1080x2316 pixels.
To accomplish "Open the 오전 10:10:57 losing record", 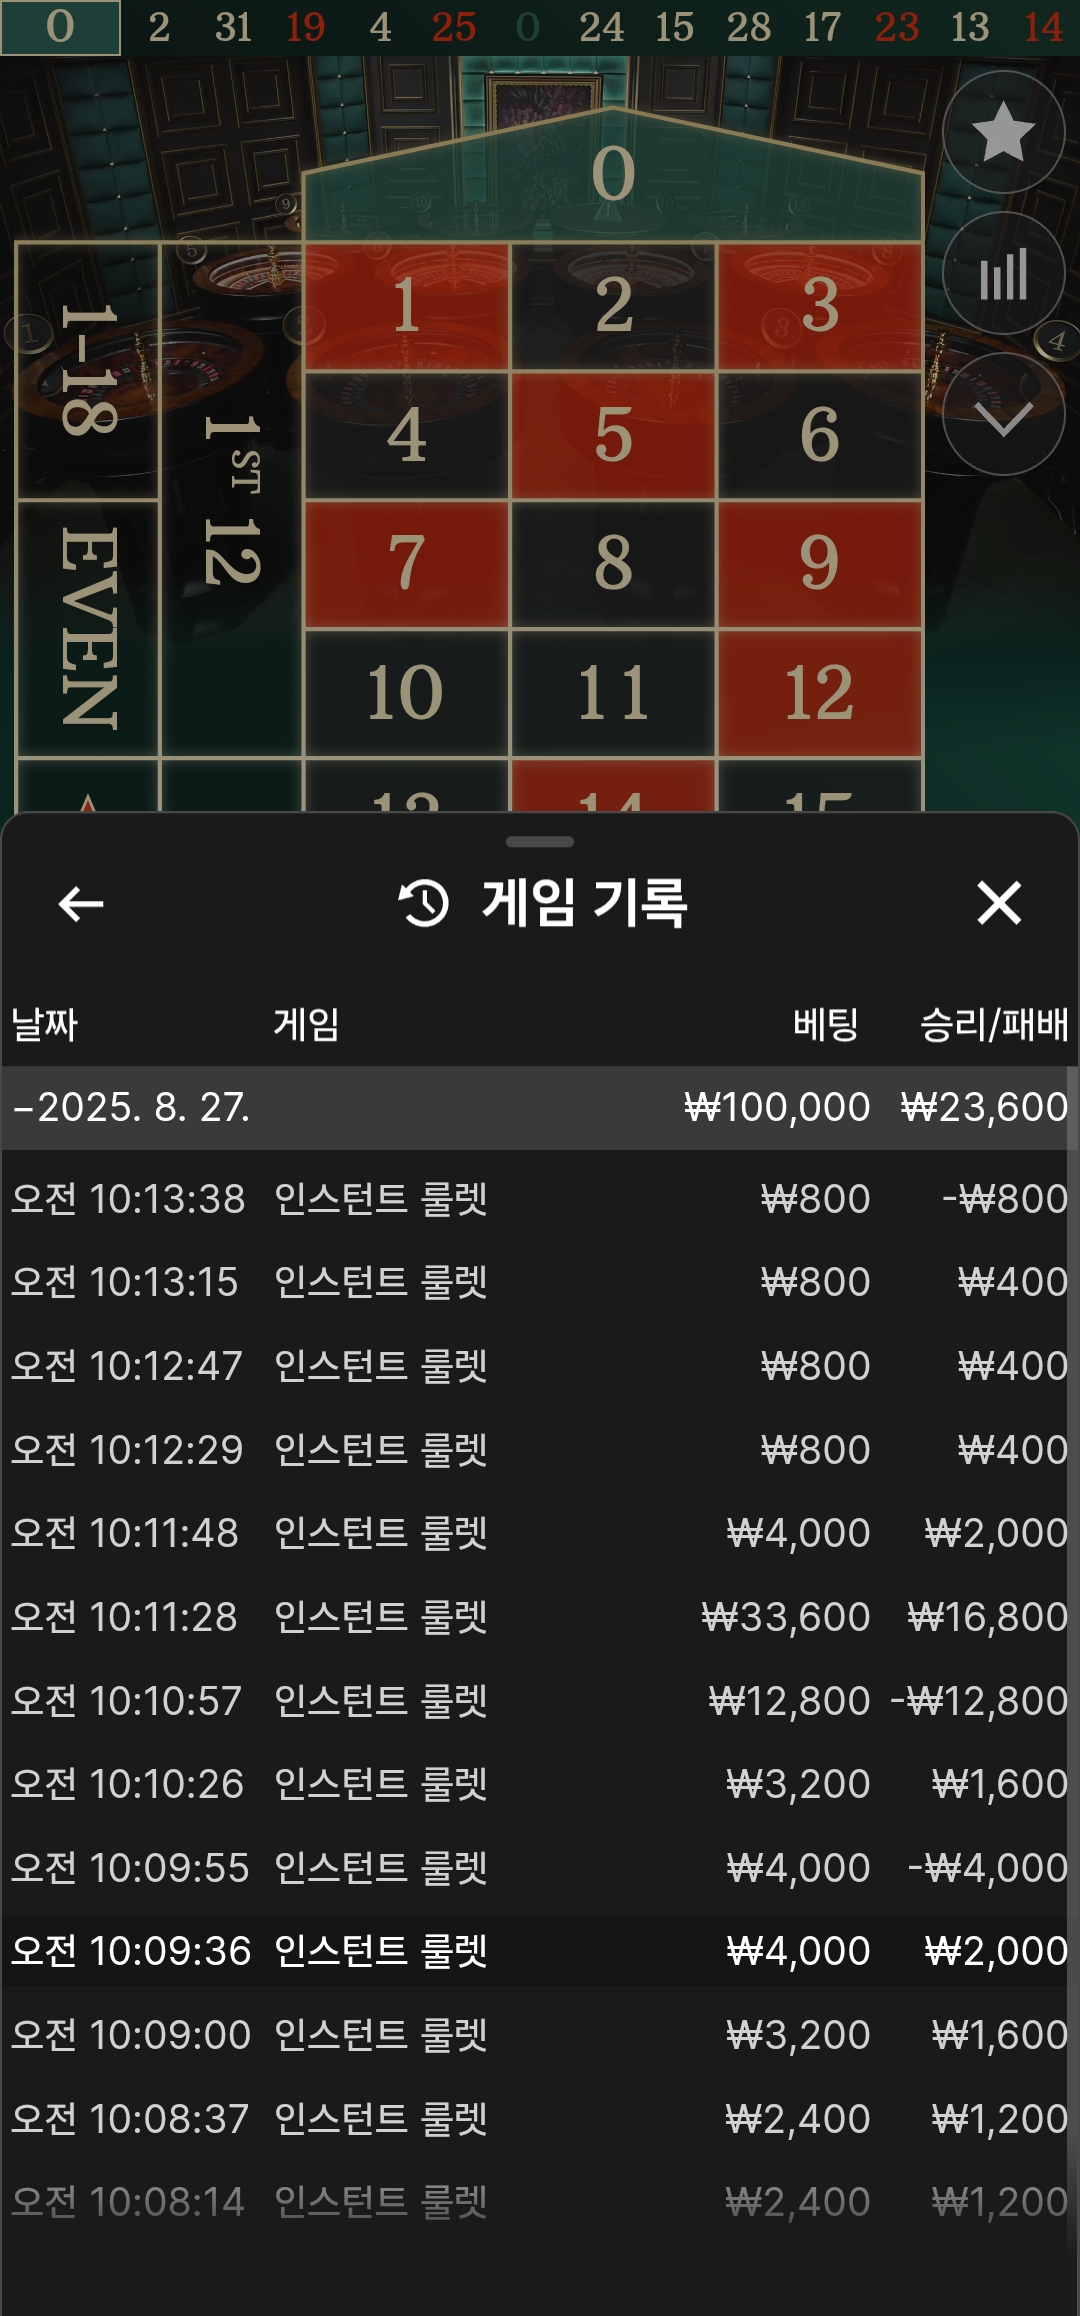I will pos(540,1700).
